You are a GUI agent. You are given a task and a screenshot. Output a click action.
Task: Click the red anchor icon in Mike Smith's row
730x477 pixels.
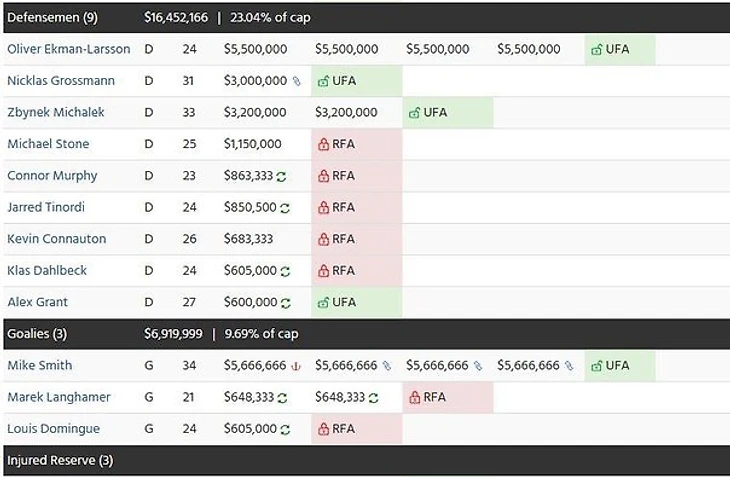point(296,366)
